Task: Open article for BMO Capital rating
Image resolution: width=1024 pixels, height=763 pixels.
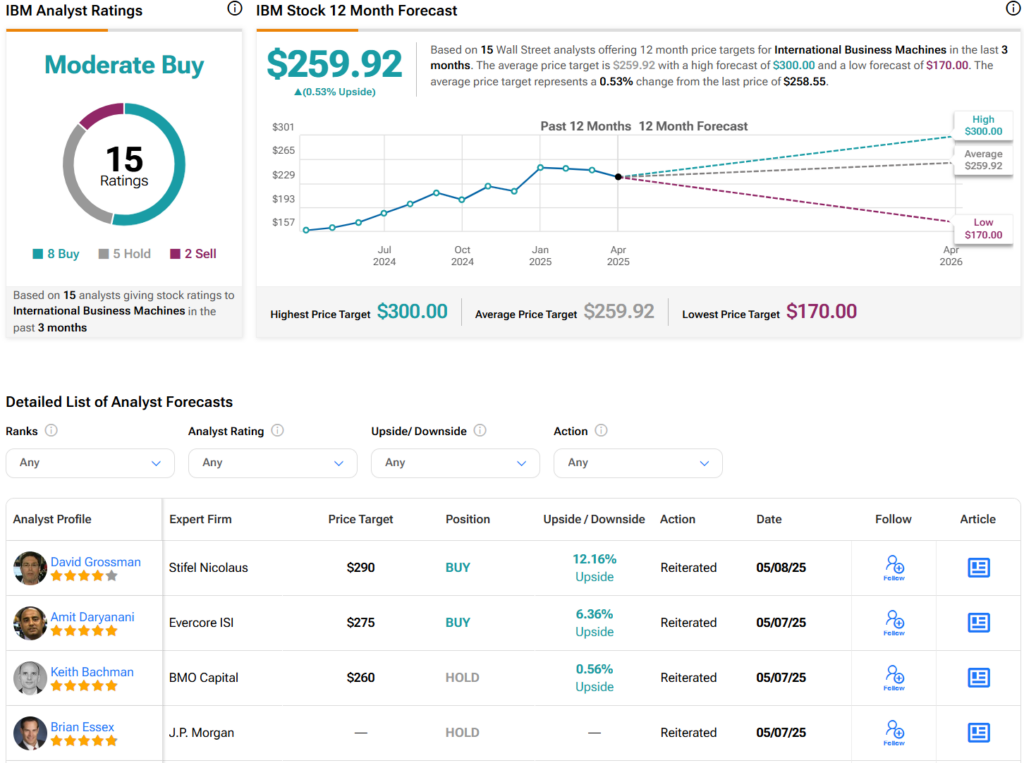Action: coord(978,677)
